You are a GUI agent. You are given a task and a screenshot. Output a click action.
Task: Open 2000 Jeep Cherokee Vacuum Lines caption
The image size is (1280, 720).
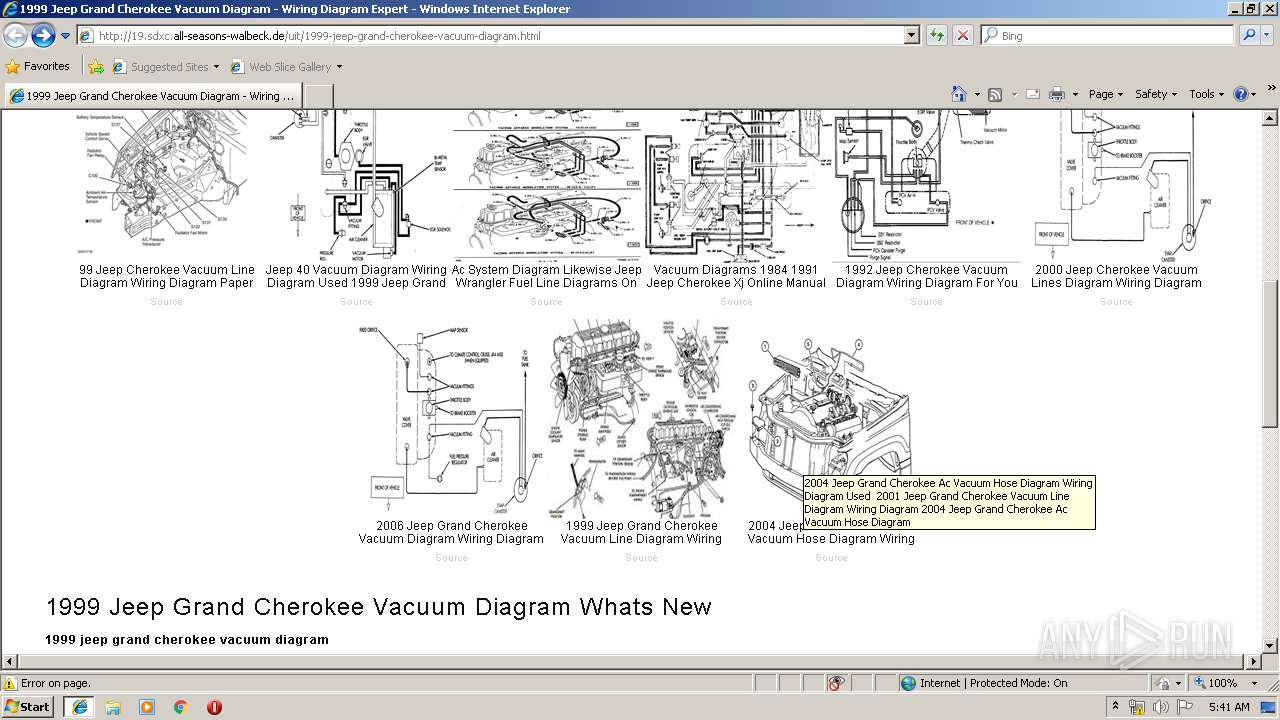click(1116, 276)
